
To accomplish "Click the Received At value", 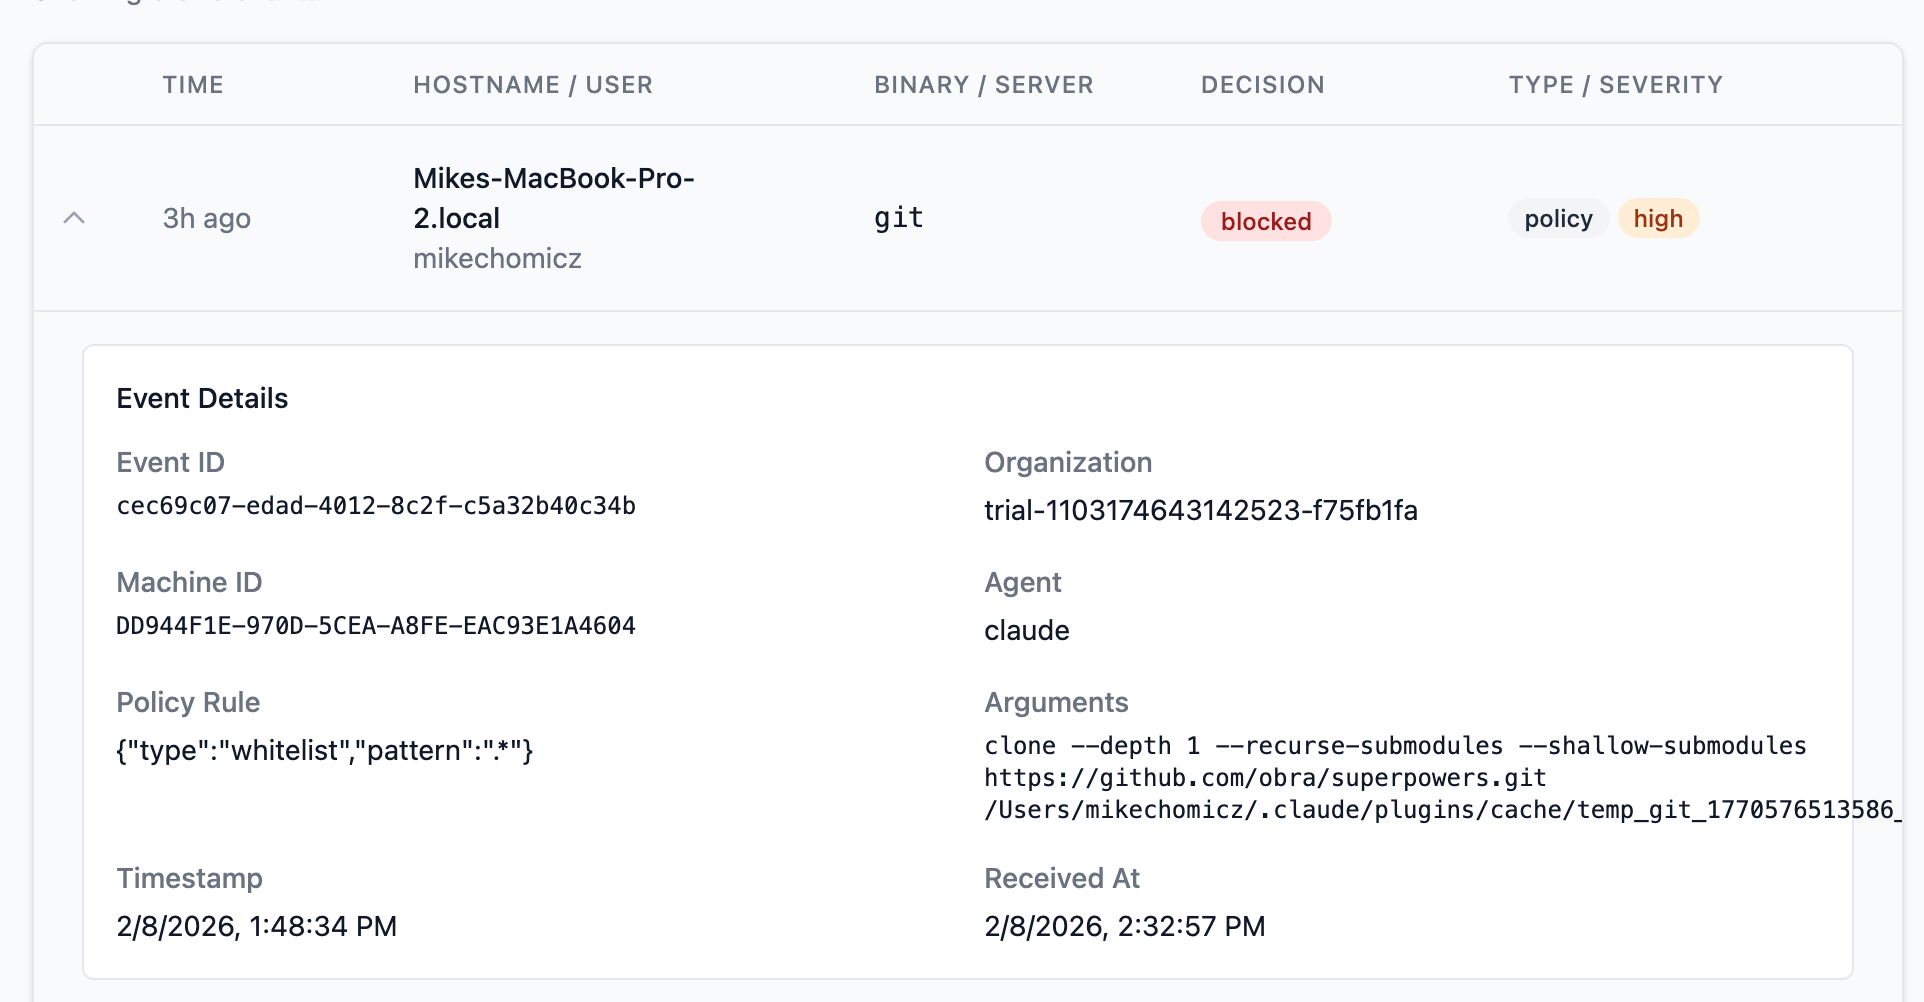I will (1124, 926).
